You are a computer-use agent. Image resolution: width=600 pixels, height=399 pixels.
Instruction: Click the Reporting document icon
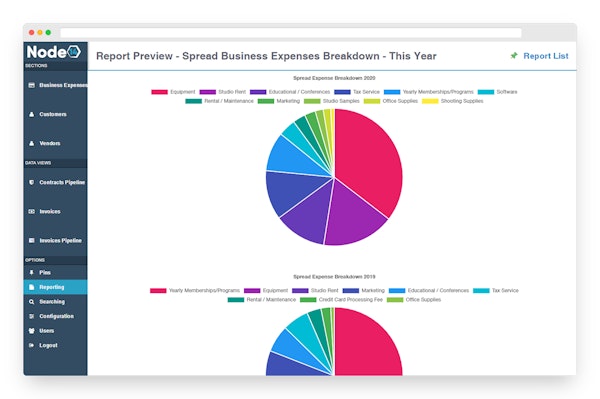[x=32, y=287]
